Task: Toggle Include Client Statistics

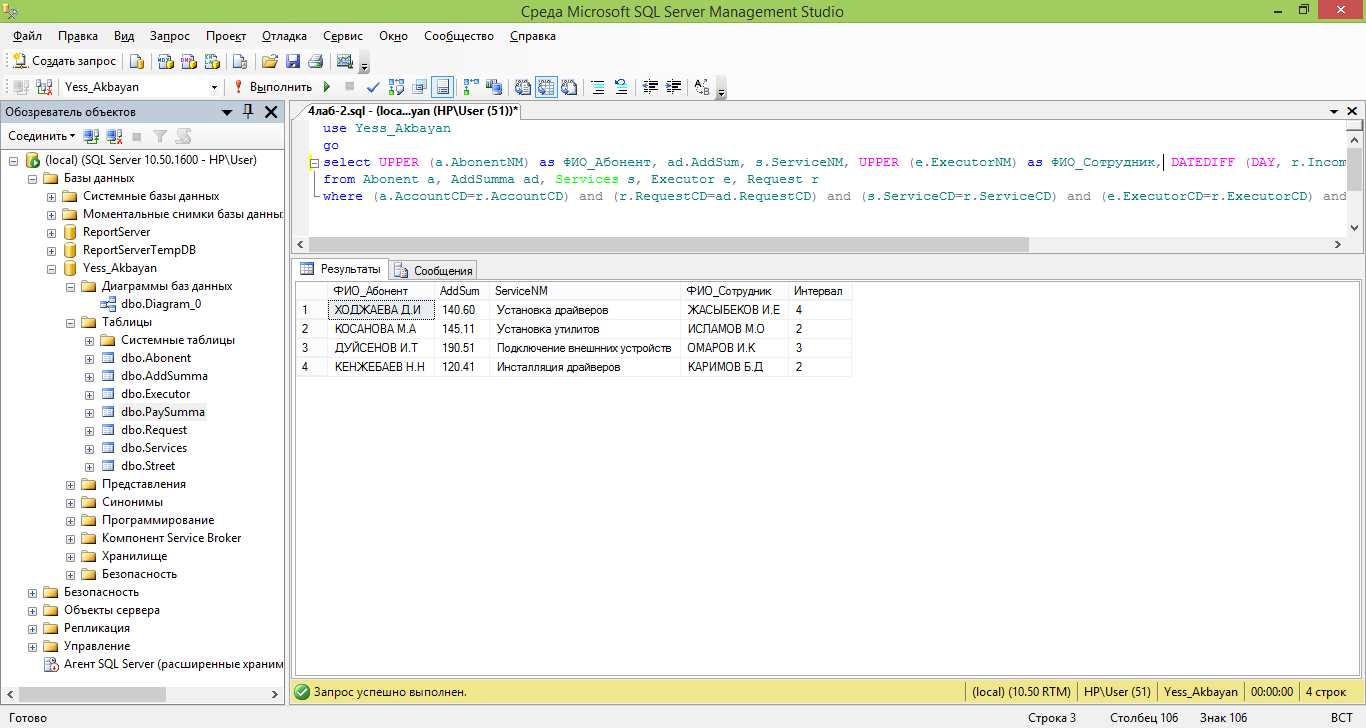Action: click(493, 87)
